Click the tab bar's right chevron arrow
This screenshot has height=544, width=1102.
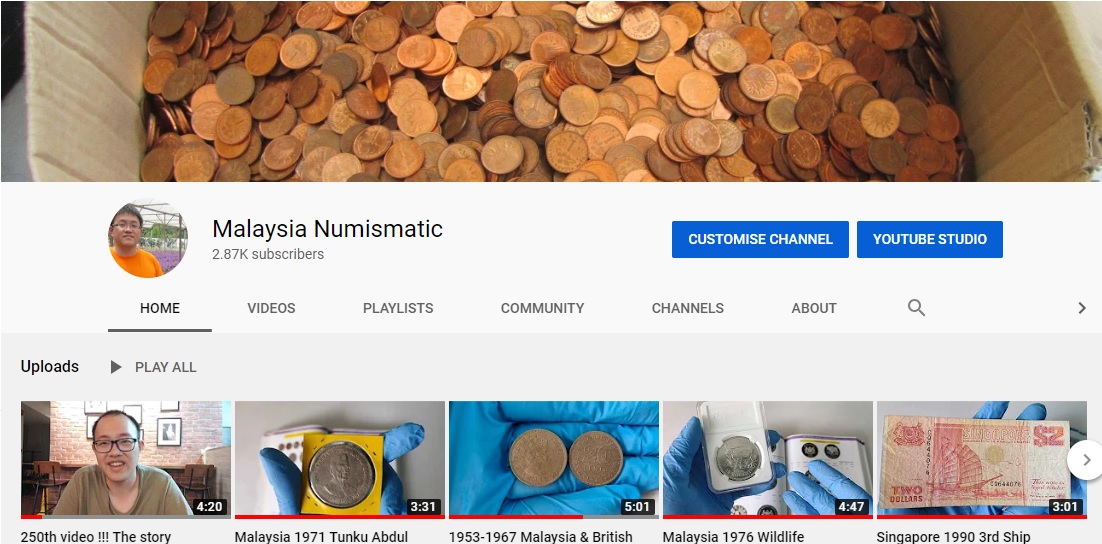tap(1082, 308)
